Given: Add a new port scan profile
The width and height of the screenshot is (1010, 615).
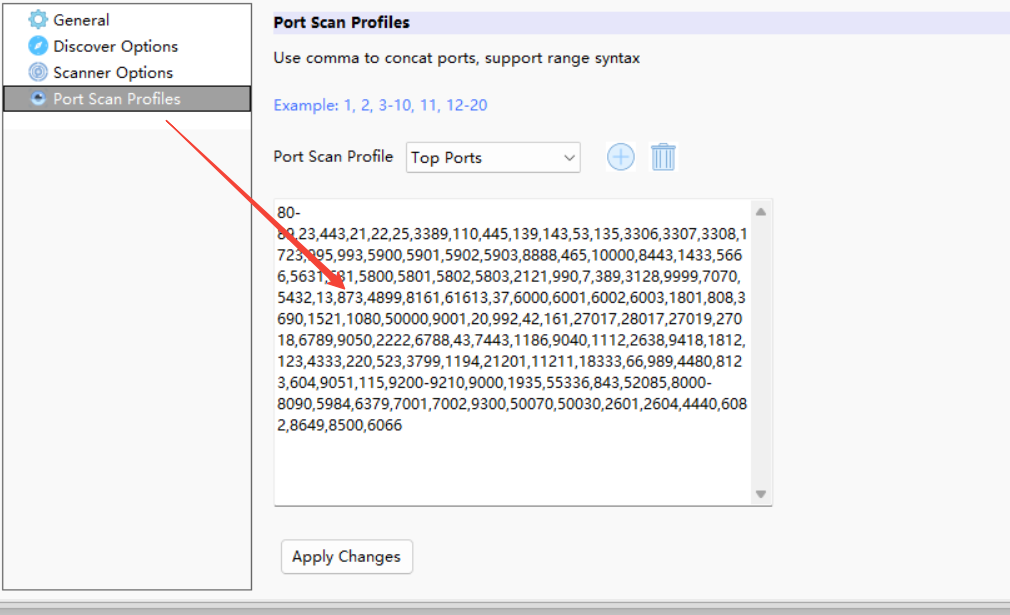Looking at the screenshot, I should (x=621, y=157).
